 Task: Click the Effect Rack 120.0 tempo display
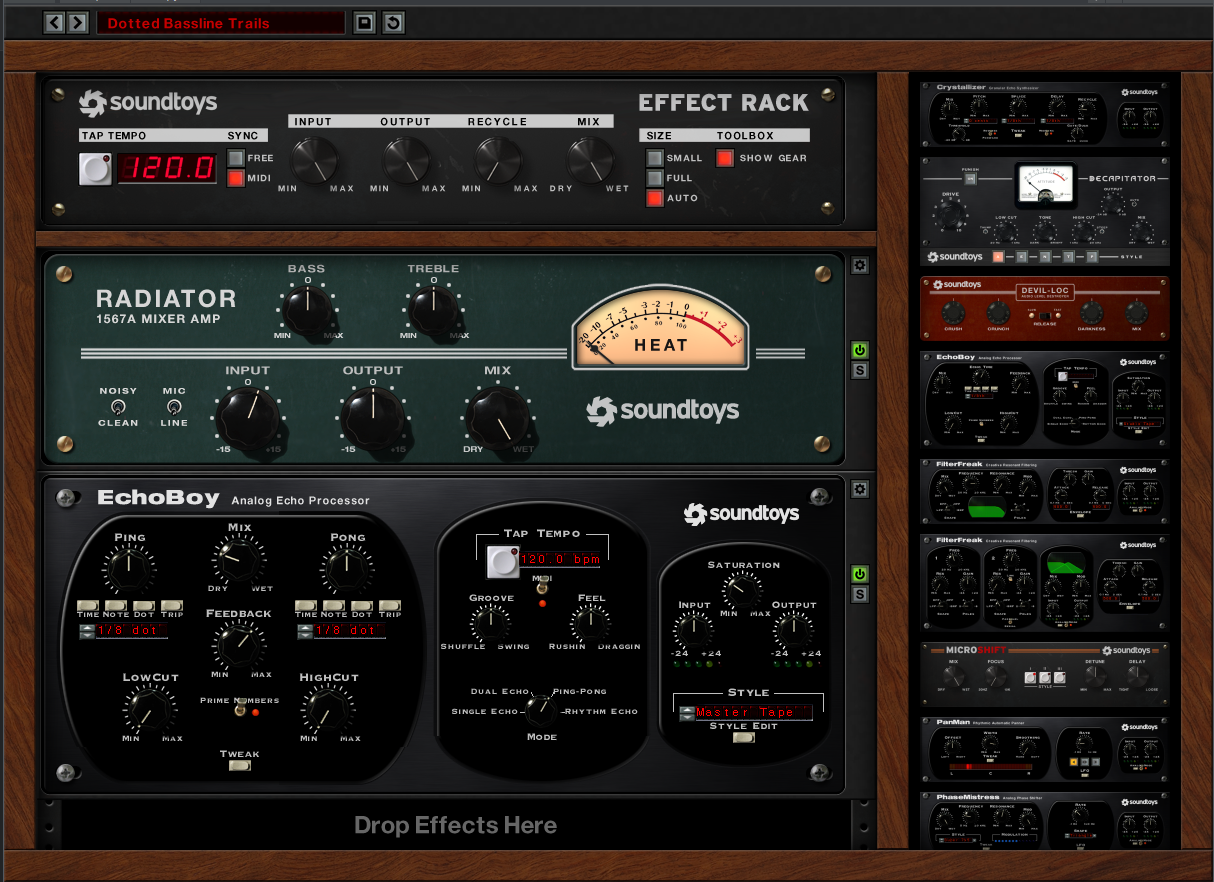(x=167, y=167)
